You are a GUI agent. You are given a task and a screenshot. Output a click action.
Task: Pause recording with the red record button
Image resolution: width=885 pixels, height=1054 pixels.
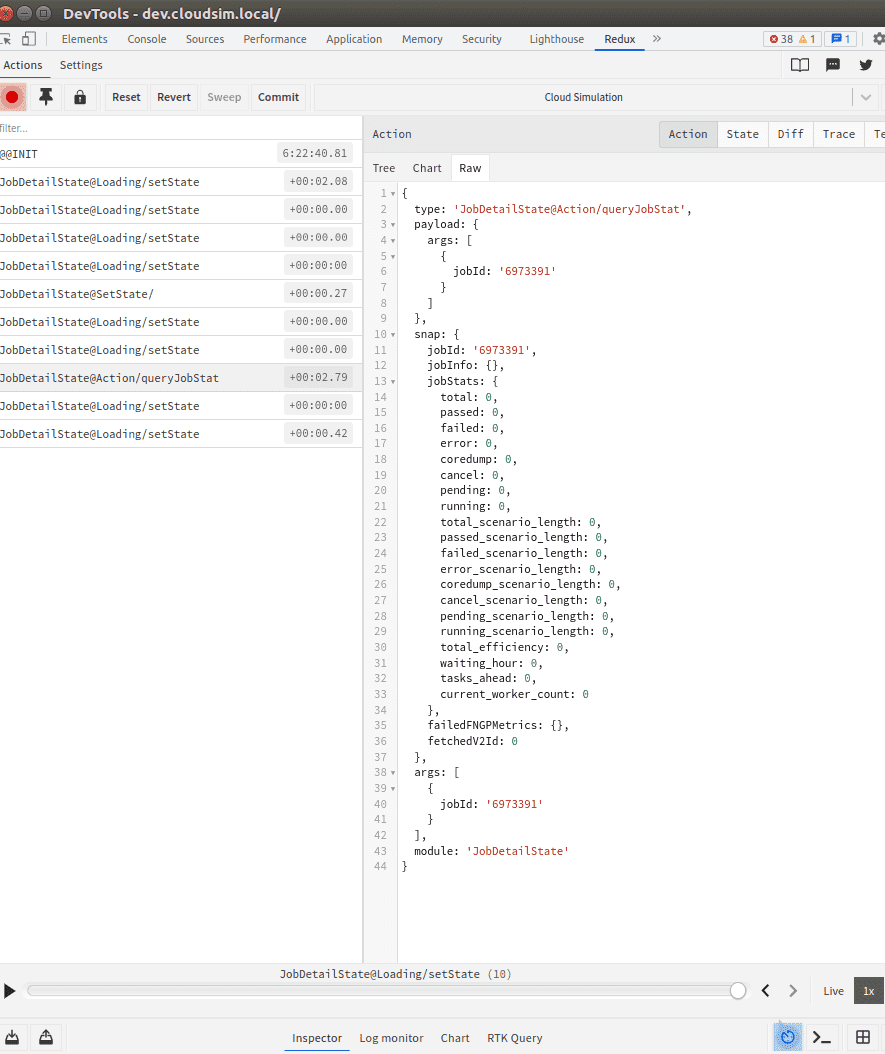[12, 97]
